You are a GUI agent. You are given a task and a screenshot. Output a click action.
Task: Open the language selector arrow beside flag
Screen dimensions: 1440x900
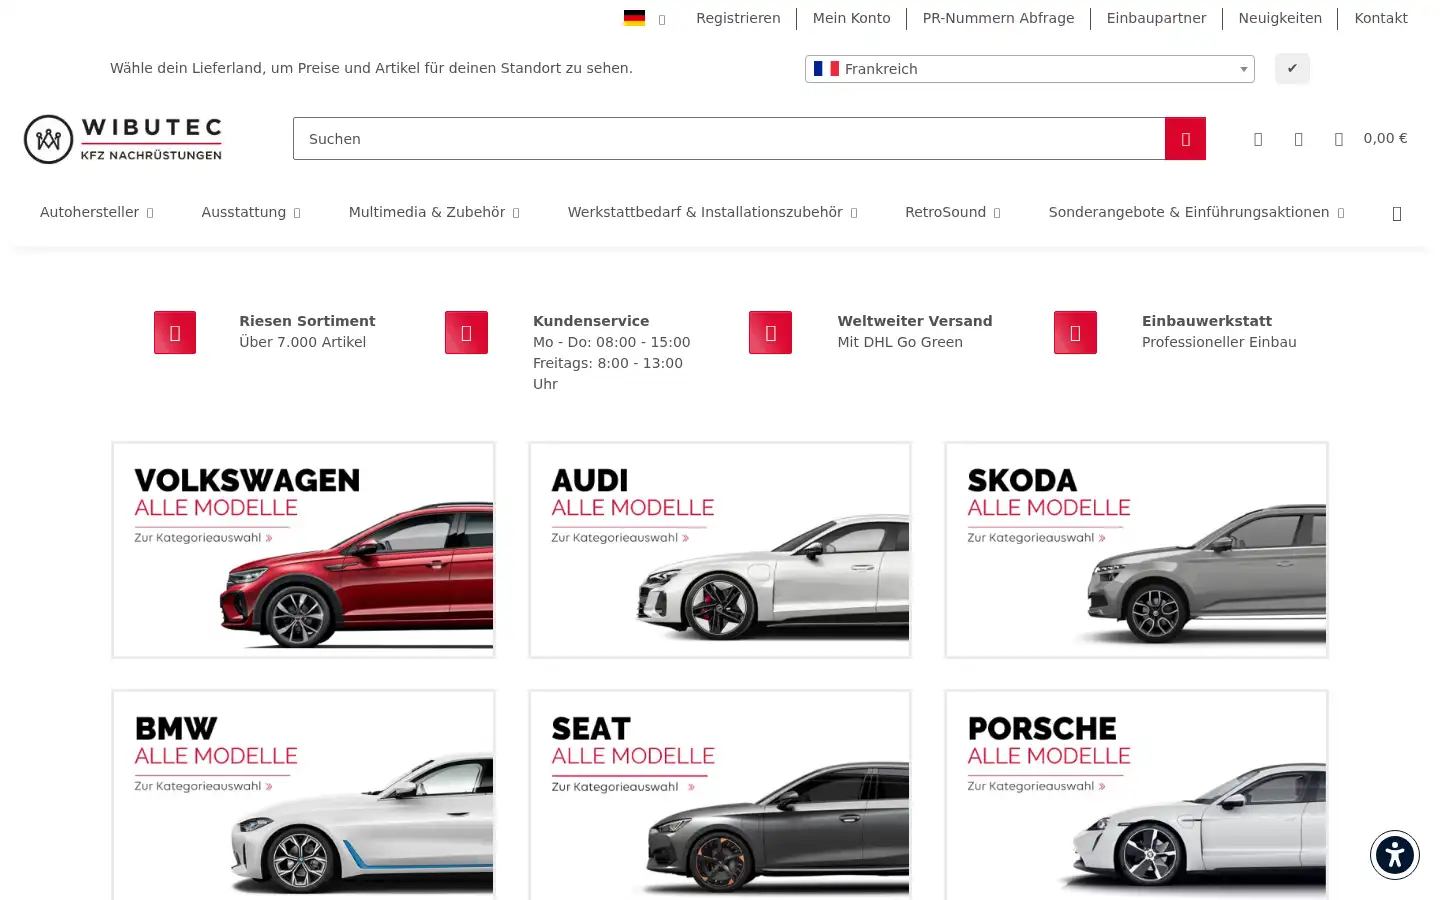[662, 19]
